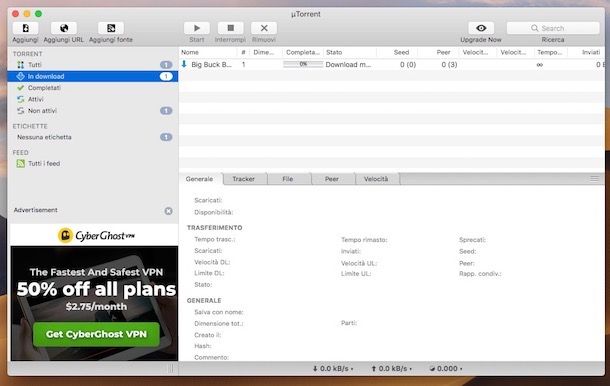Sort by Inviati column header
Screen dimensions: 610x386
tap(586, 52)
